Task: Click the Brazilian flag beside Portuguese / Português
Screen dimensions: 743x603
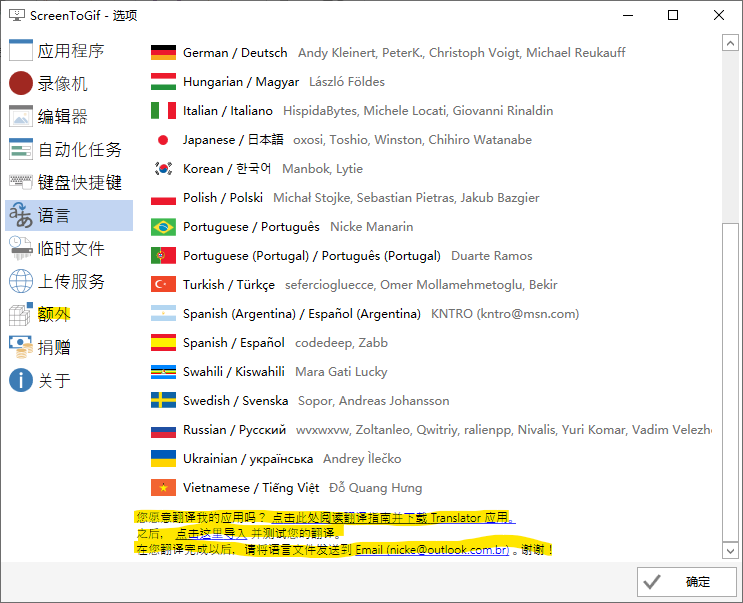Action: click(163, 226)
